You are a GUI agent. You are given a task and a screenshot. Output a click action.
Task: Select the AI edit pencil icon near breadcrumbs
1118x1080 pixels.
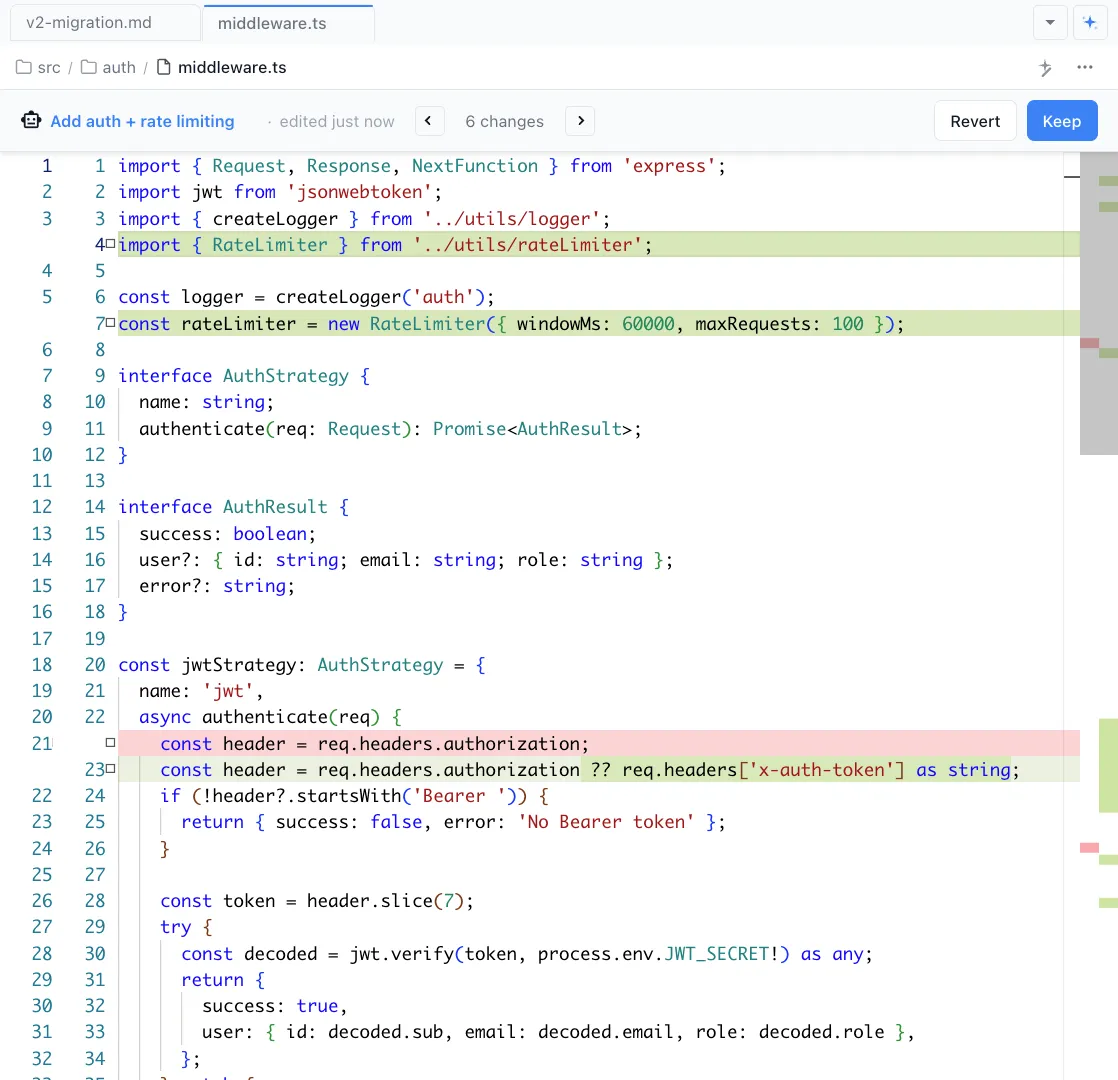[x=1045, y=67]
